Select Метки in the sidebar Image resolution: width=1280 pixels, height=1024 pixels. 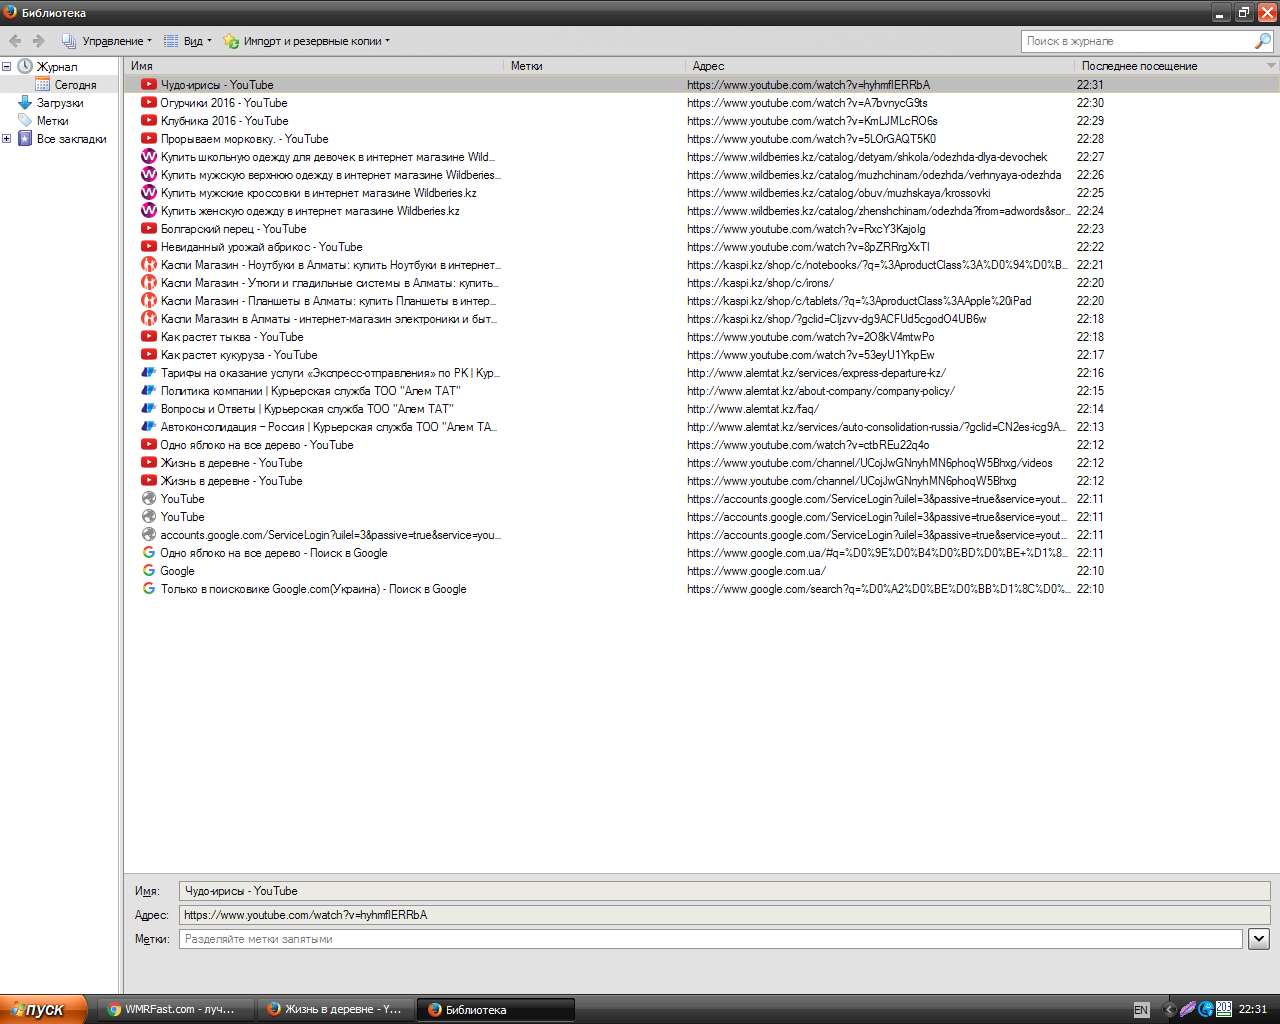[53, 121]
